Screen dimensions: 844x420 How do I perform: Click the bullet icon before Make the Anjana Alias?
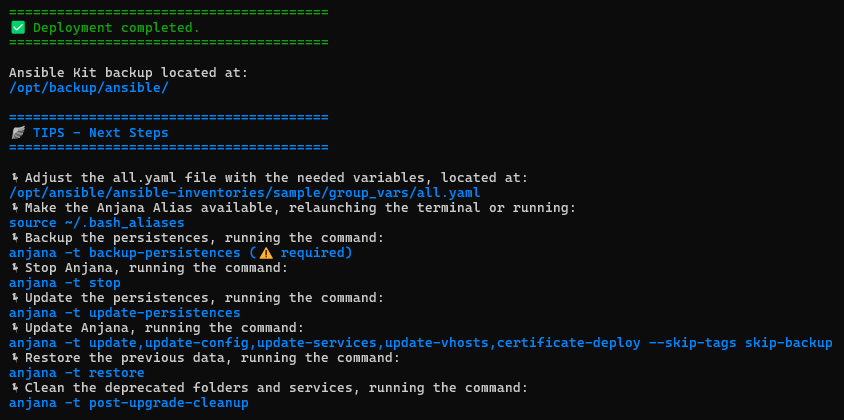[14, 208]
